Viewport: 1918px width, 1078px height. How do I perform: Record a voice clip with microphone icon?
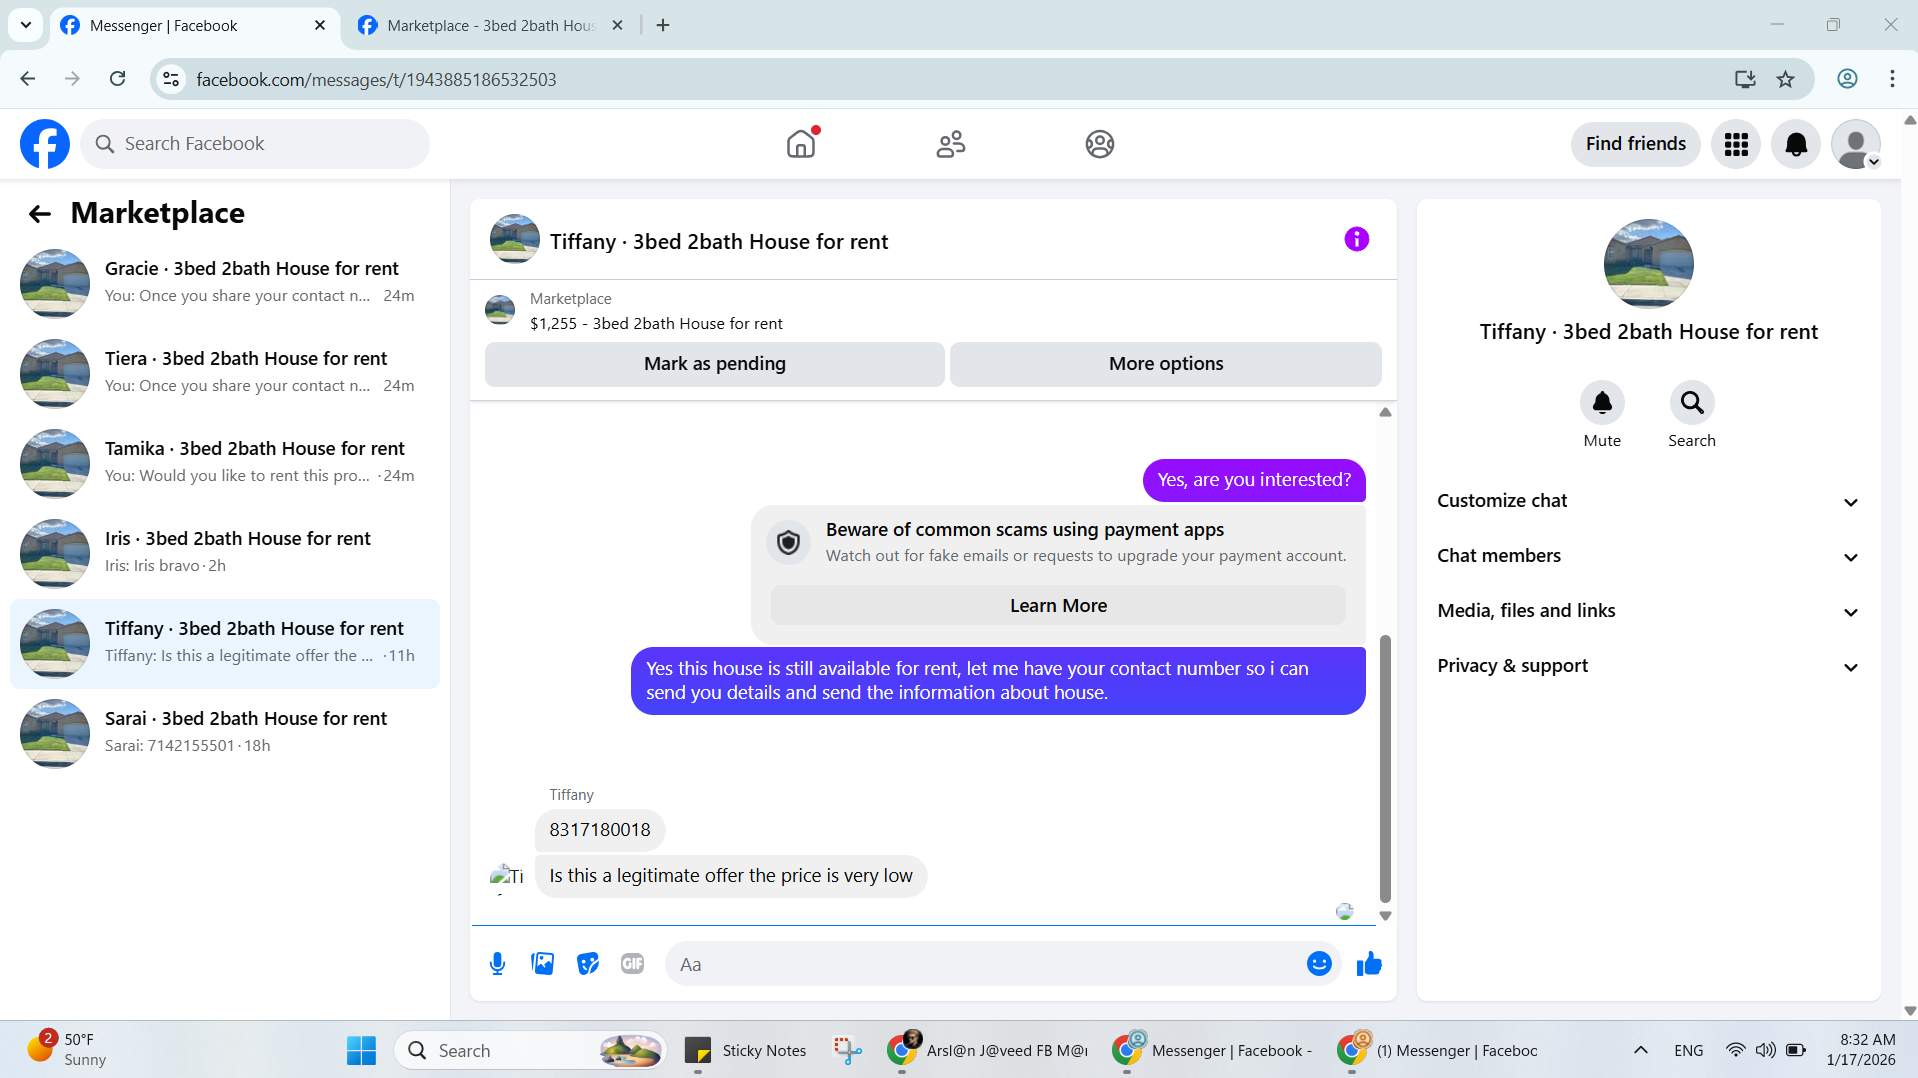point(497,964)
